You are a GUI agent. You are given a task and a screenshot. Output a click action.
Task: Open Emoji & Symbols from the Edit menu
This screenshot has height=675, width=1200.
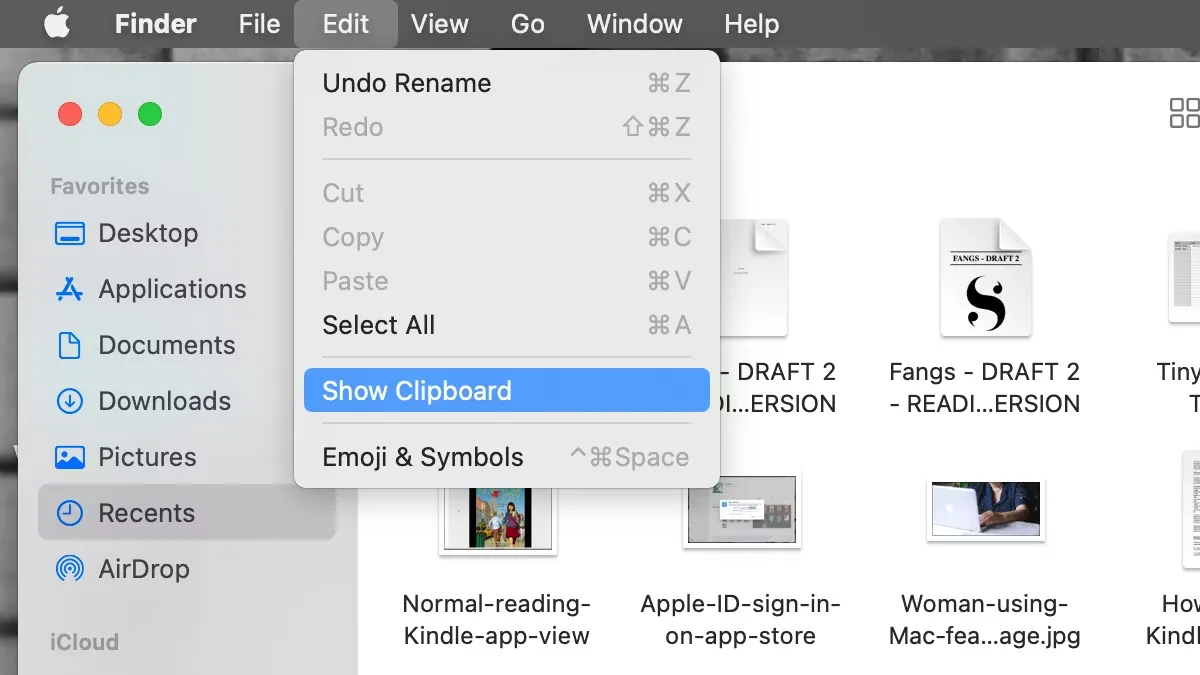506,457
